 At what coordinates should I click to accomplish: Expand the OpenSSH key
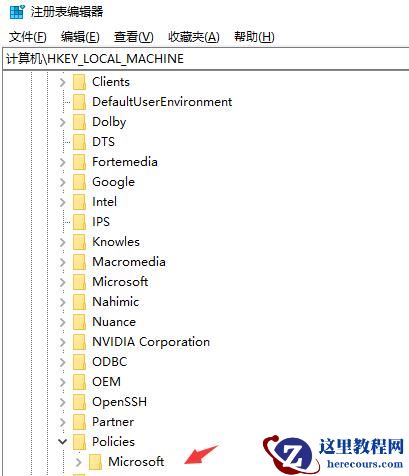coord(62,402)
